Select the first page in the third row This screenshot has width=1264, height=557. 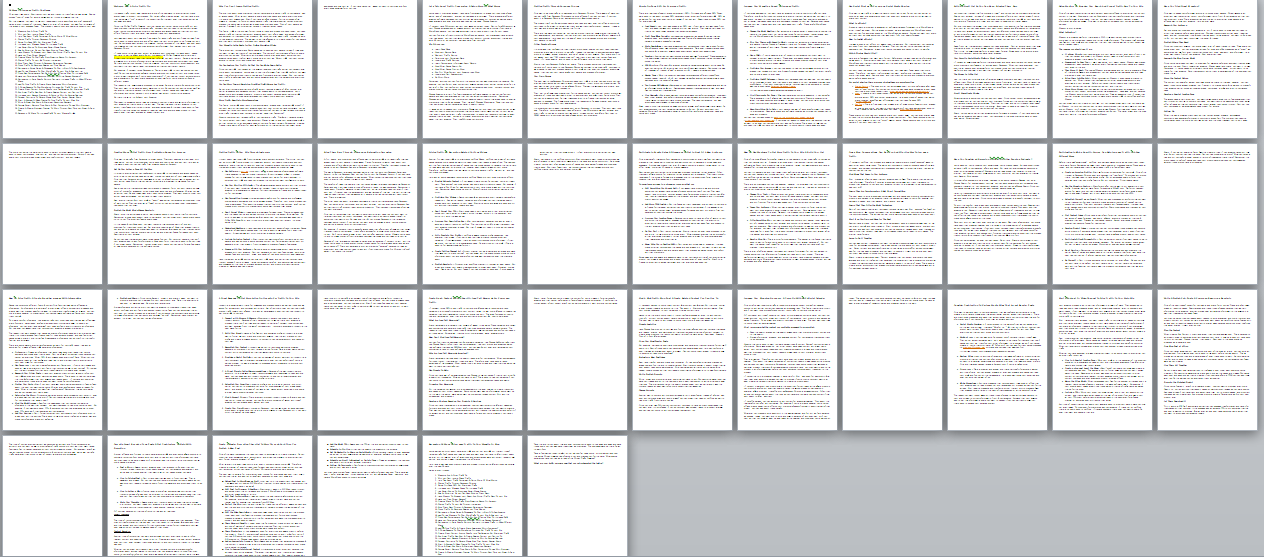[52, 360]
